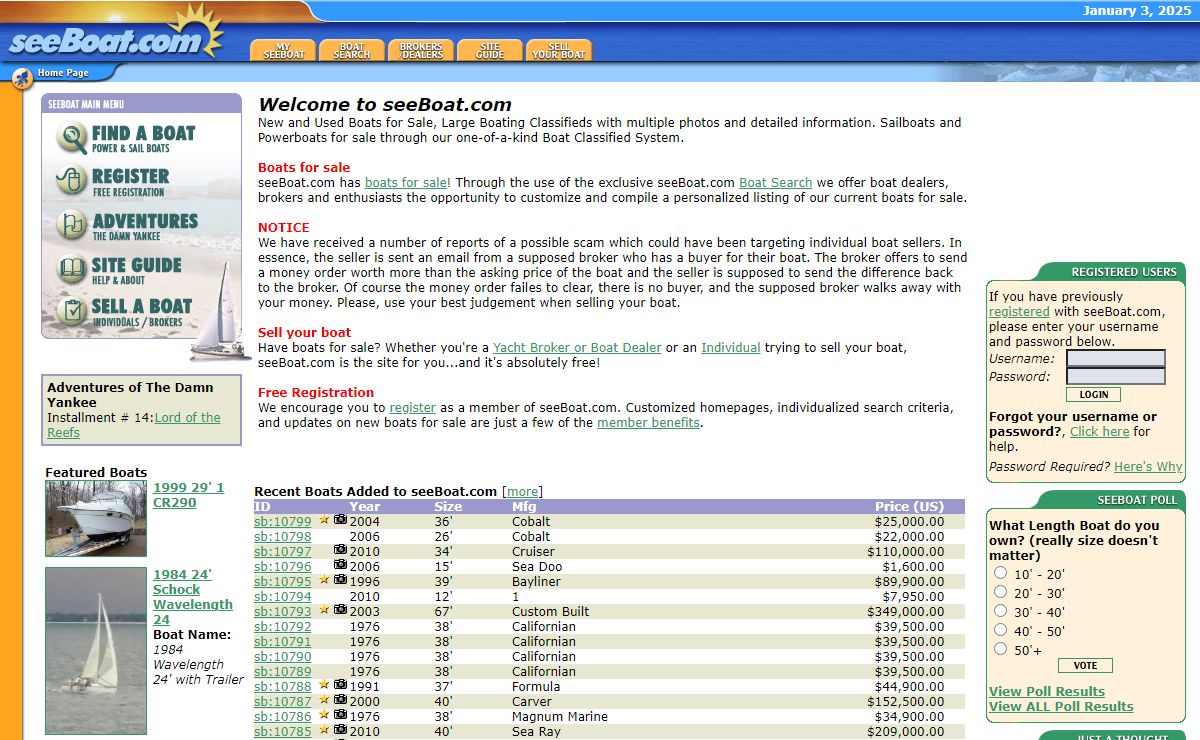Click the camera icon in row sb:10797

pos(340,550)
